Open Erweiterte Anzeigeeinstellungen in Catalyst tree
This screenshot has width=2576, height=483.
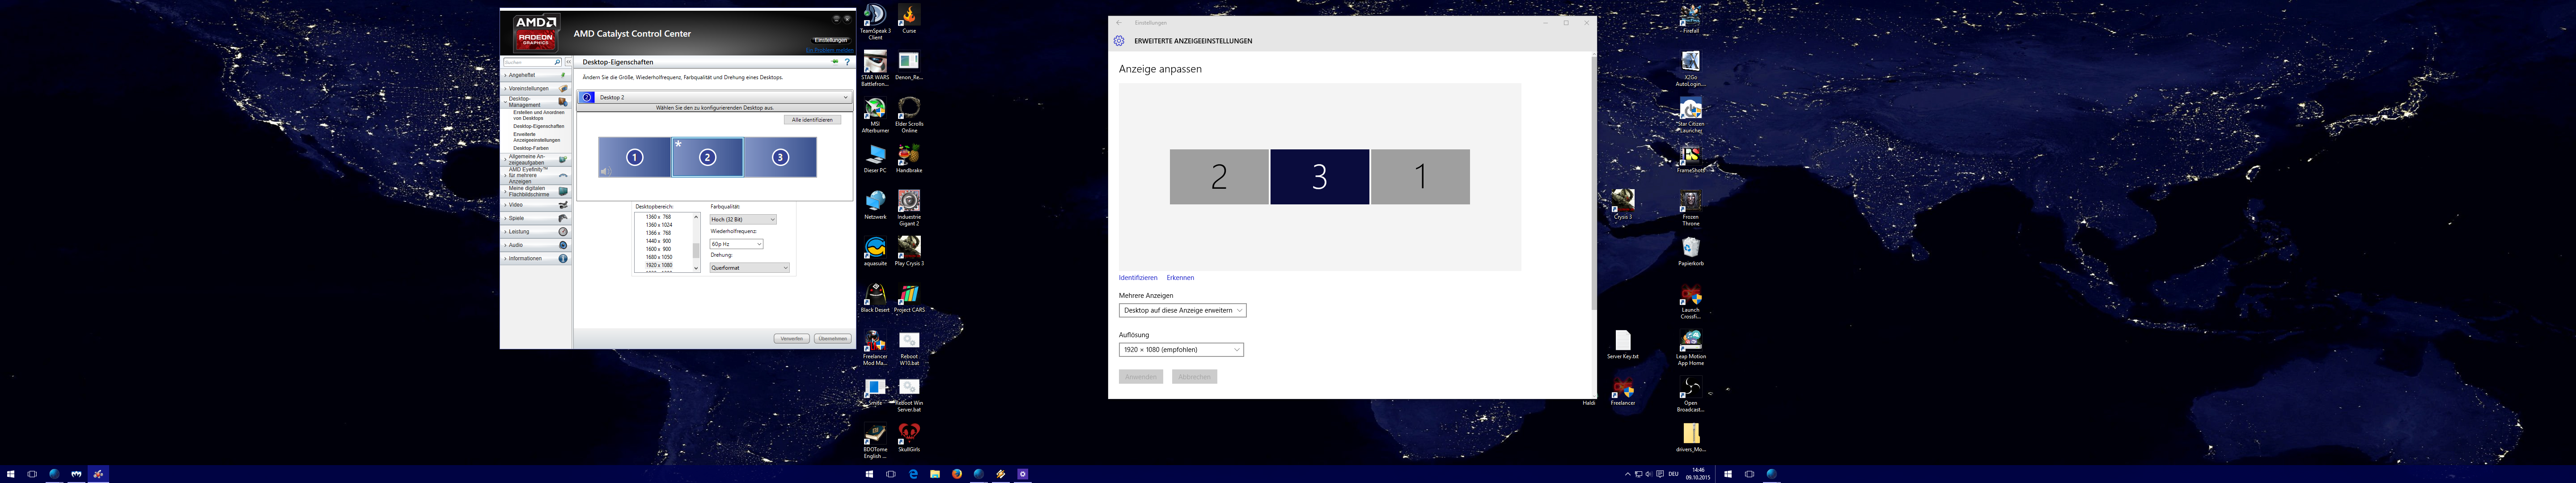pyautogui.click(x=537, y=137)
